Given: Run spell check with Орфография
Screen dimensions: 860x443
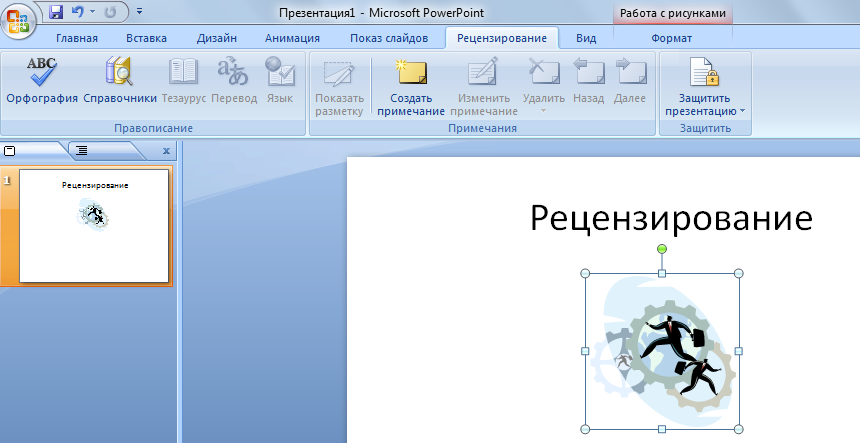Looking at the screenshot, I should 42,81.
